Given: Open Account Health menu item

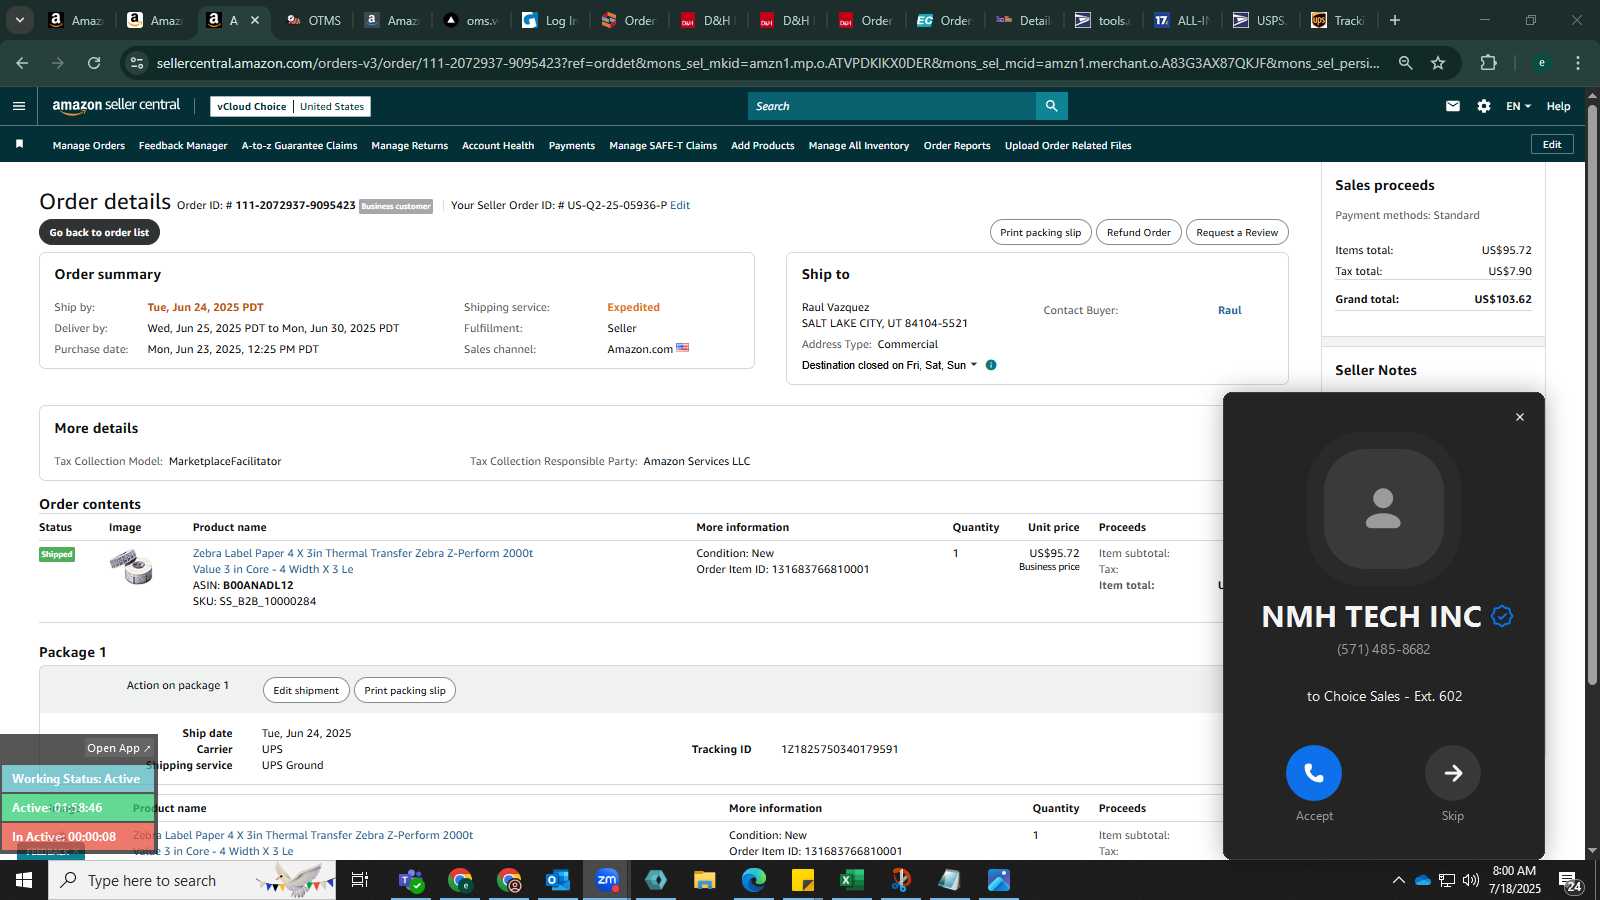Looking at the screenshot, I should 498,146.
